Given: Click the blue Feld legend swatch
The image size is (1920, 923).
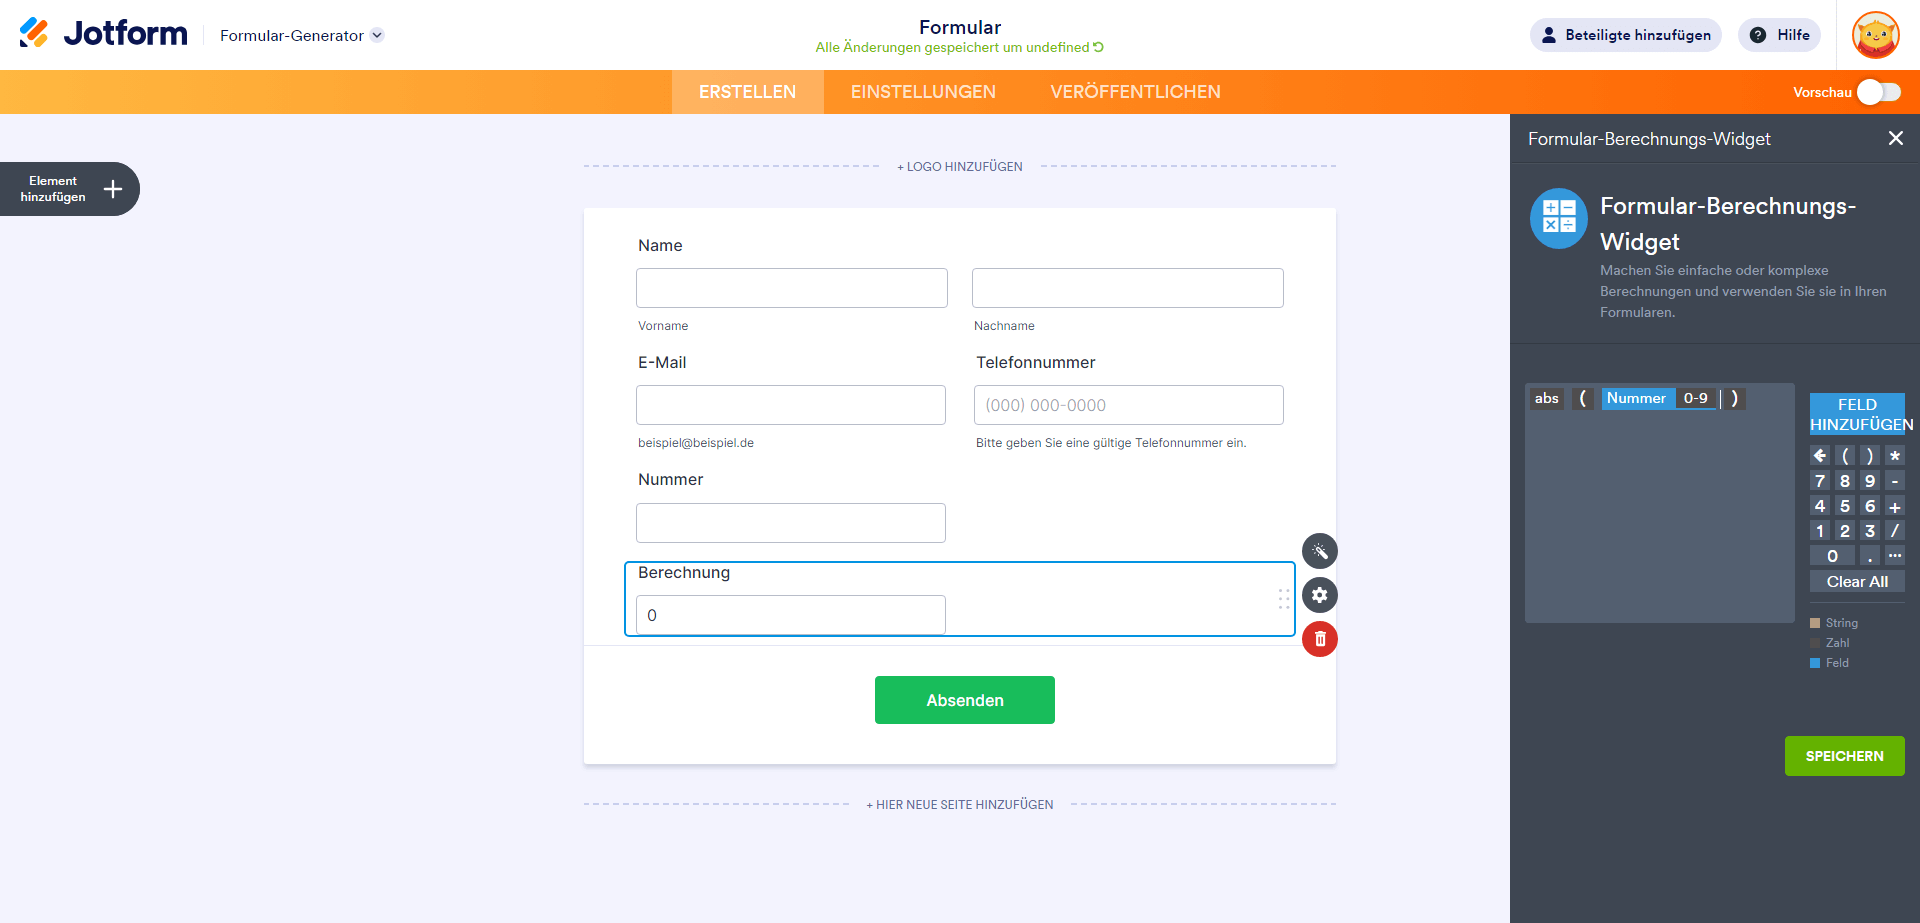Looking at the screenshot, I should click(1815, 663).
